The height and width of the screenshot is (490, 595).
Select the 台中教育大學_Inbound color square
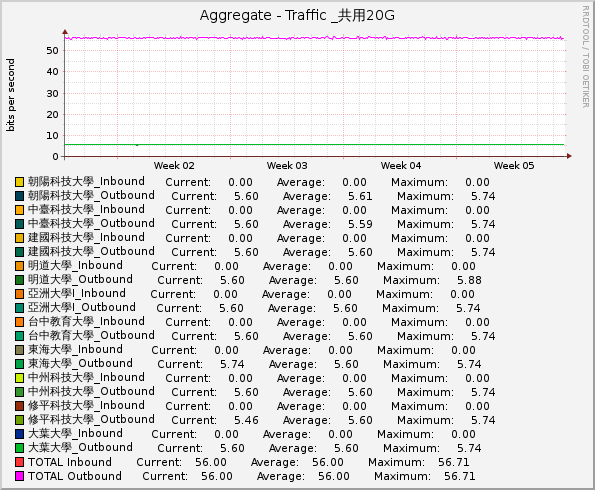(x=19, y=322)
